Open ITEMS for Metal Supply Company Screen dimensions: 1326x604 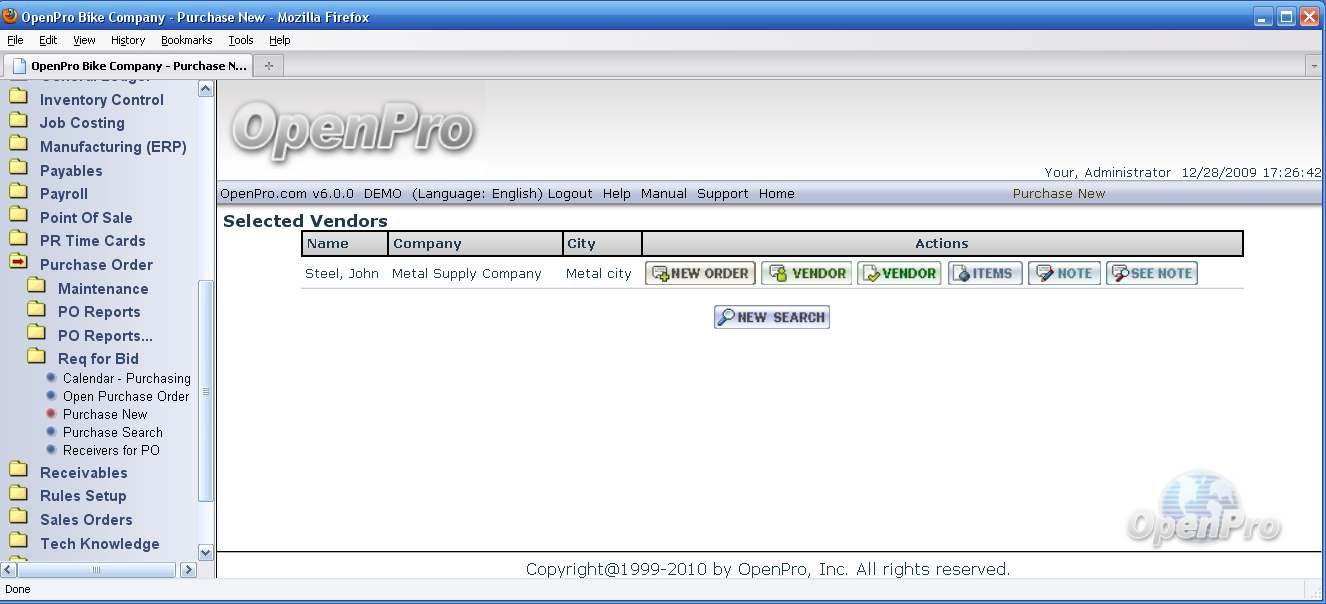[x=984, y=273]
